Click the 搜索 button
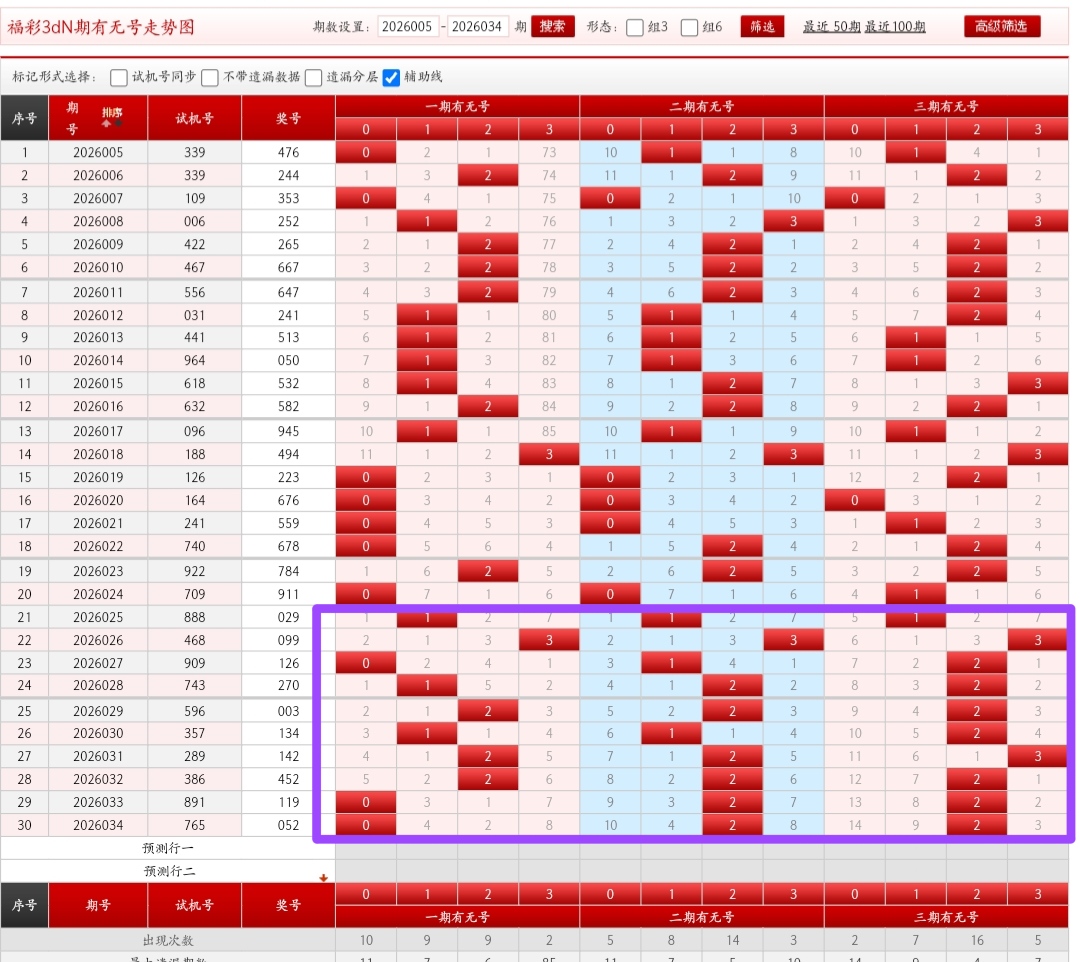The height and width of the screenshot is (962, 1080). tap(552, 27)
